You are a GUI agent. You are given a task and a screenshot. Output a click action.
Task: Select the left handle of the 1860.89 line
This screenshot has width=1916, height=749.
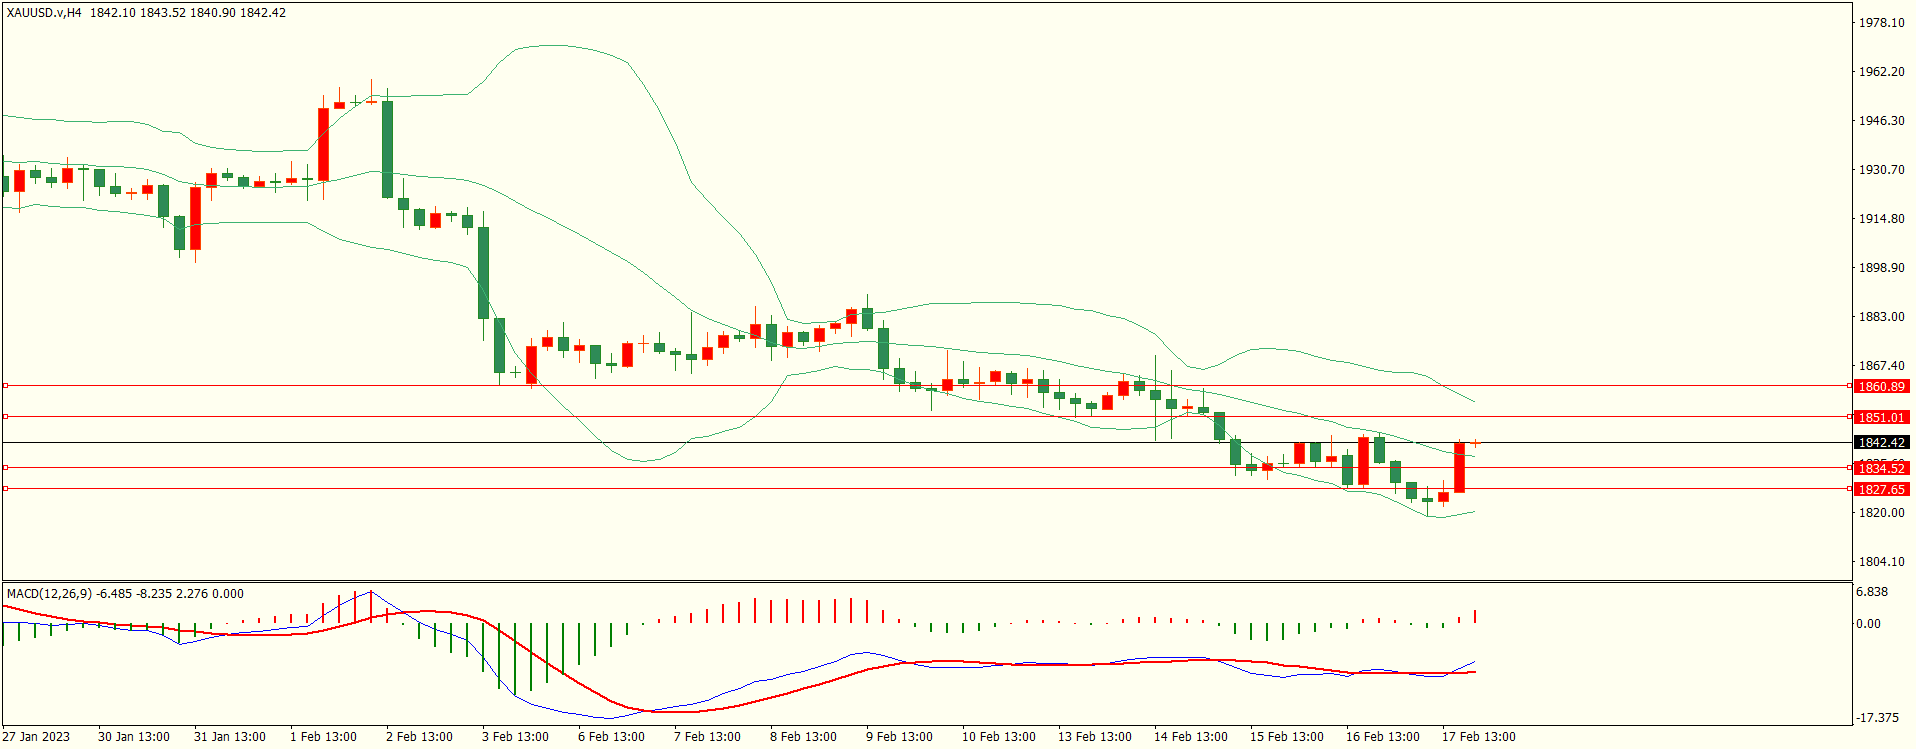pyautogui.click(x=5, y=386)
